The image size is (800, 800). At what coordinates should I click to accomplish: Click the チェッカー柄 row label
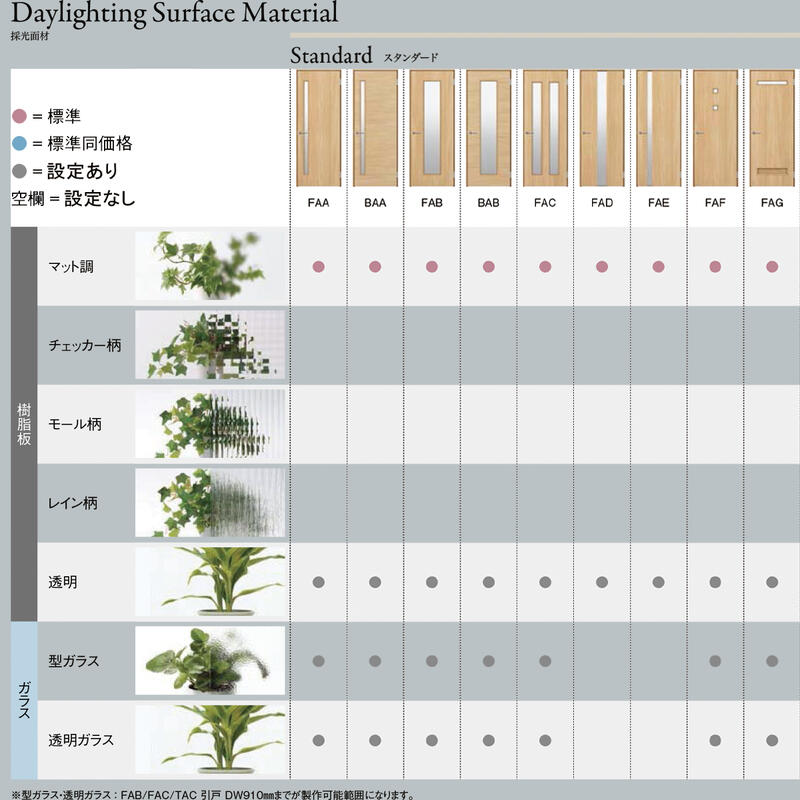[85, 345]
